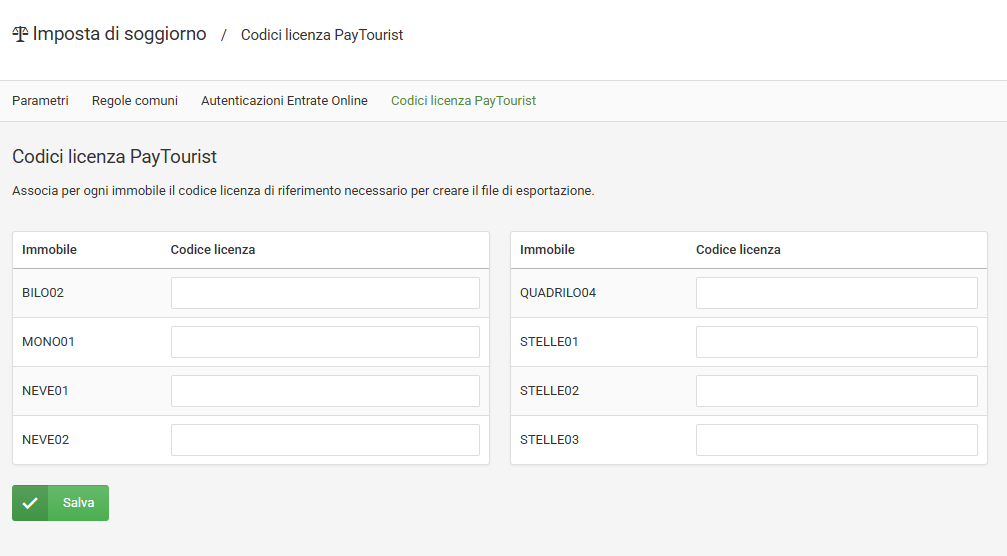Image resolution: width=1007 pixels, height=556 pixels.
Task: Focus the license code field for MONO01
Action: click(325, 342)
